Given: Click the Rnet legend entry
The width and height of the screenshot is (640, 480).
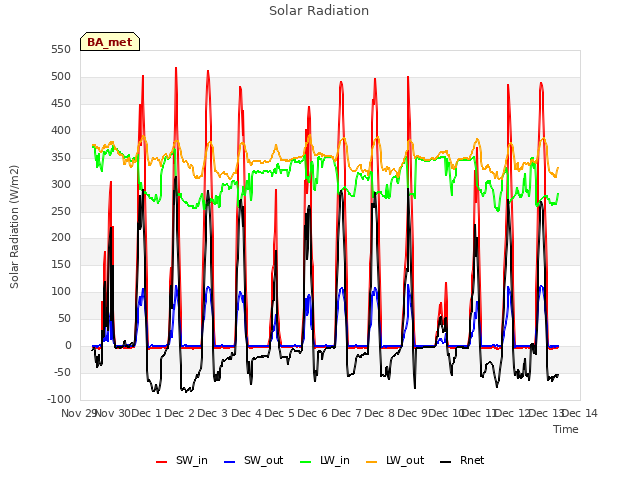Looking at the screenshot, I should (x=462, y=461).
